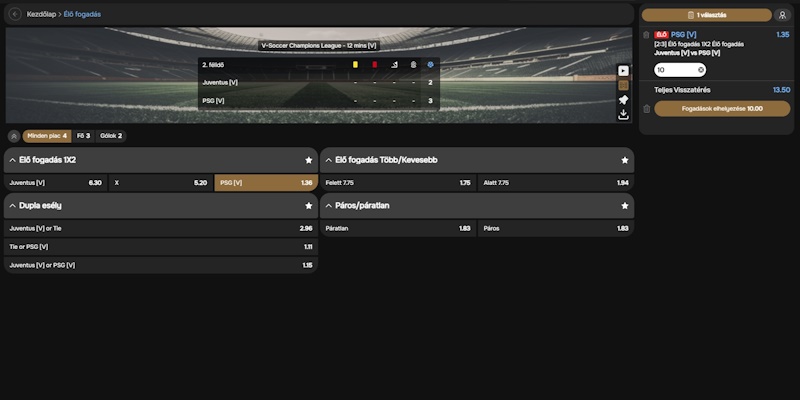Collapse the Élő fogadás 1X2 section
This screenshot has height=400, width=800.
(x=13, y=160)
